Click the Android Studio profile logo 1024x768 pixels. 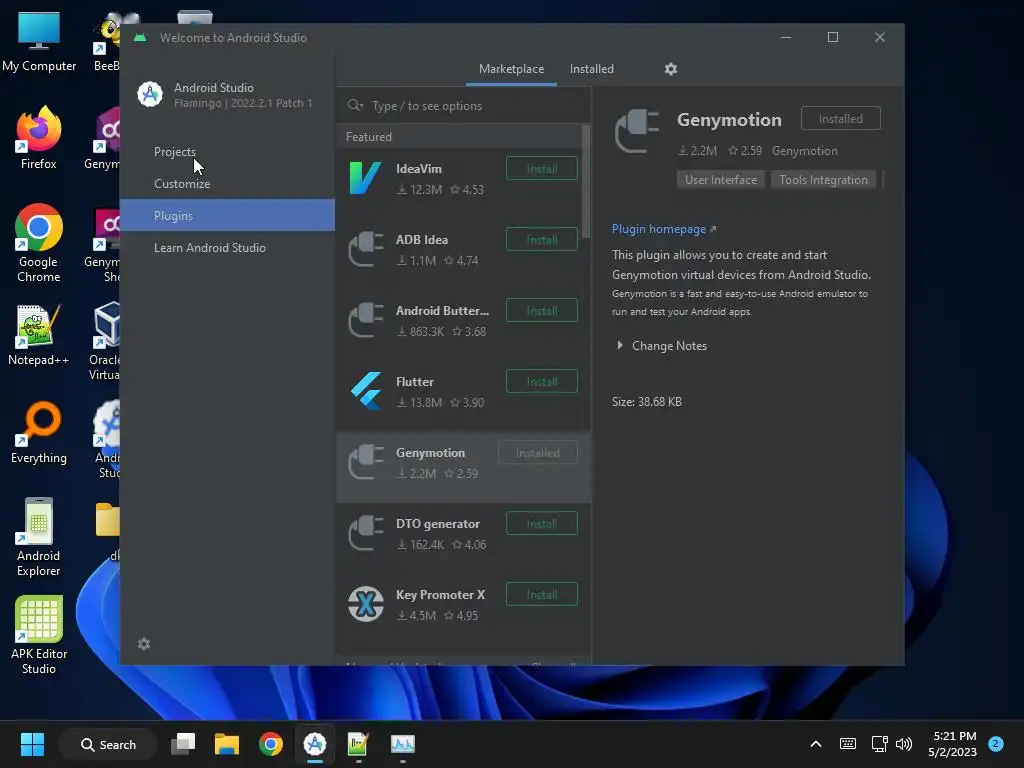pyautogui.click(x=150, y=95)
